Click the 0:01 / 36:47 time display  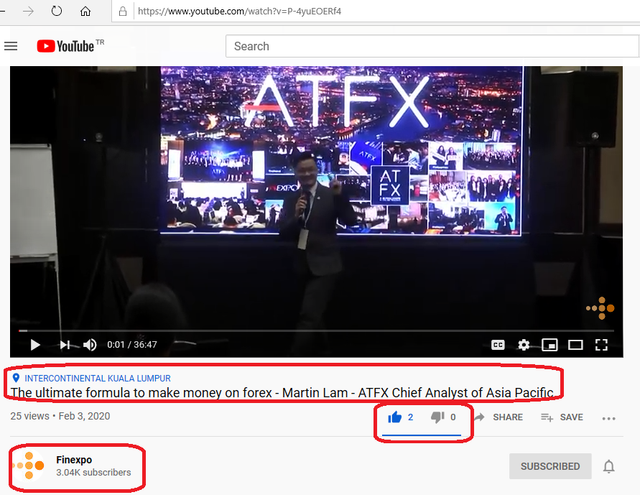132,345
